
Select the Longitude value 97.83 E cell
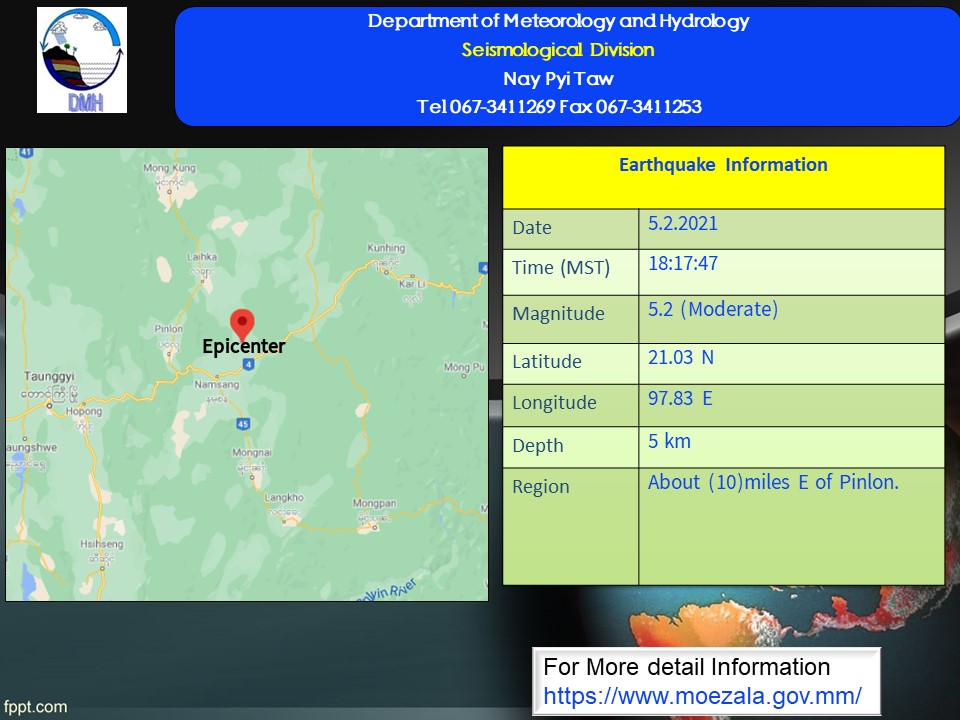(x=680, y=398)
